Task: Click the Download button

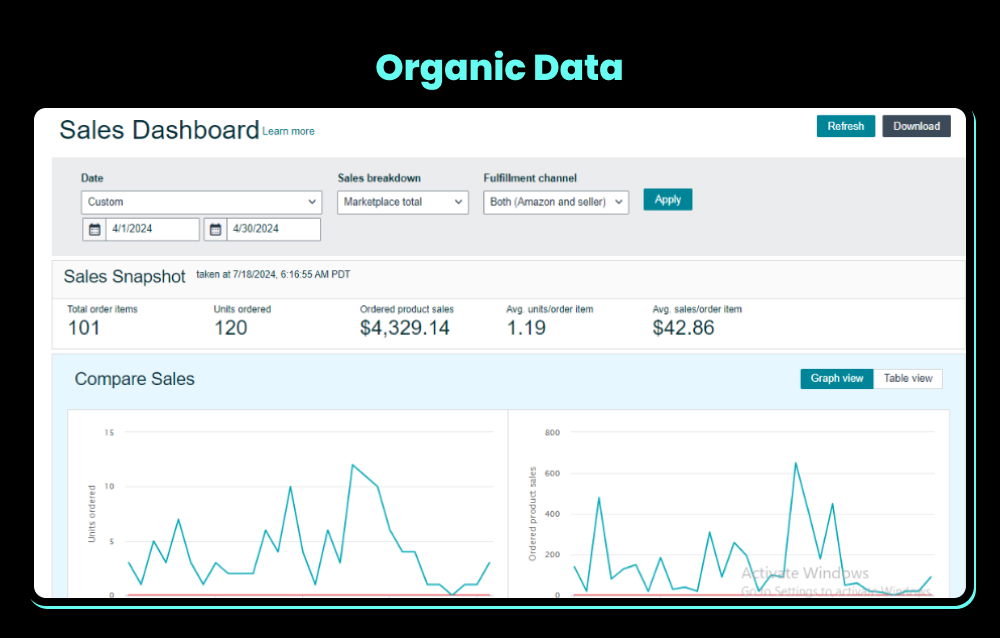Action: 916,126
